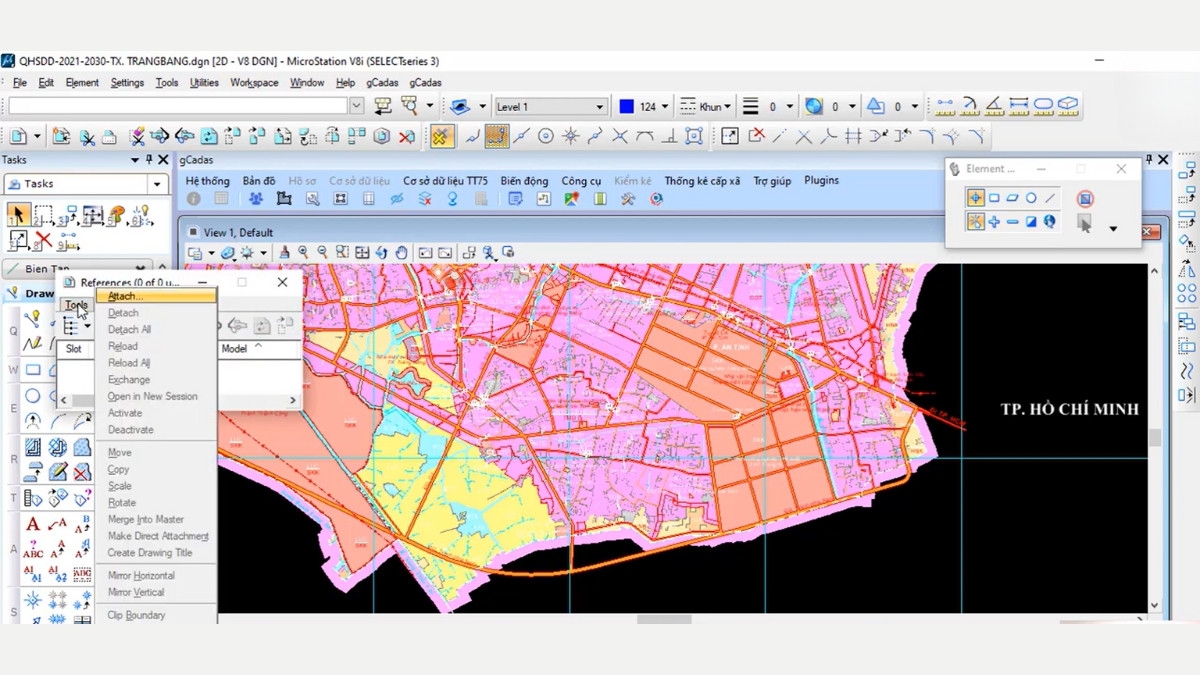Select the Place Circle tool in Drawing tasks

click(32, 397)
